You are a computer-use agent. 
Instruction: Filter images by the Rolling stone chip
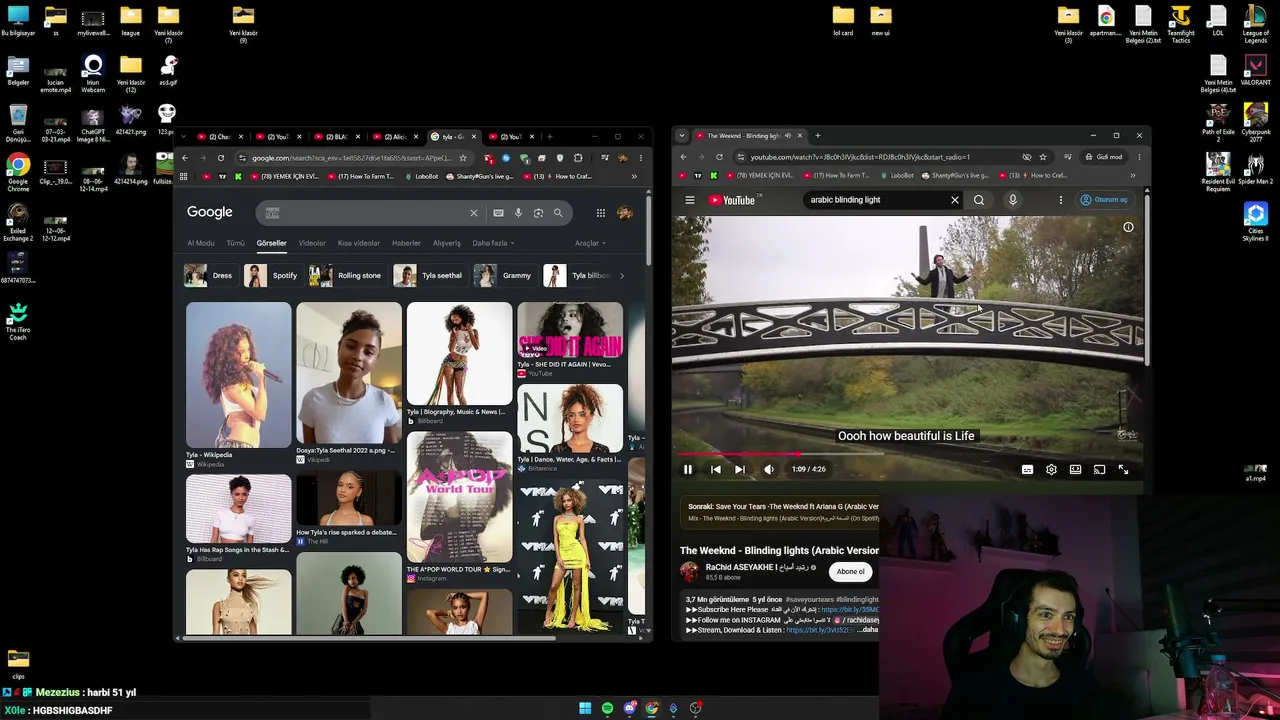coord(346,276)
